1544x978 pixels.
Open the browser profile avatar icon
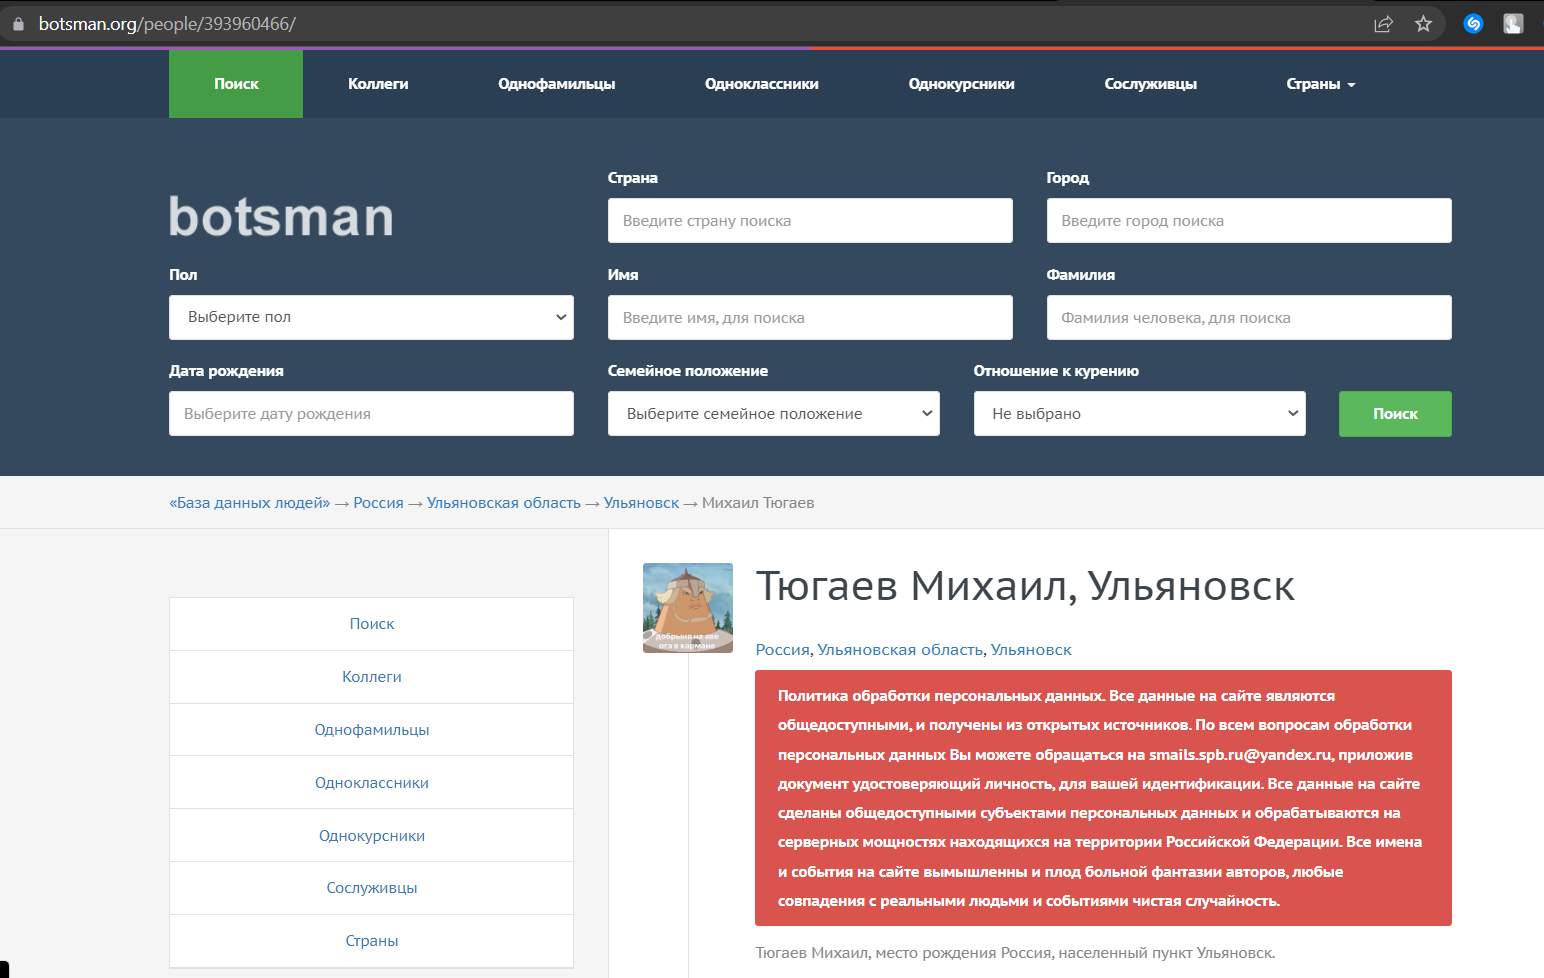[x=1513, y=24]
